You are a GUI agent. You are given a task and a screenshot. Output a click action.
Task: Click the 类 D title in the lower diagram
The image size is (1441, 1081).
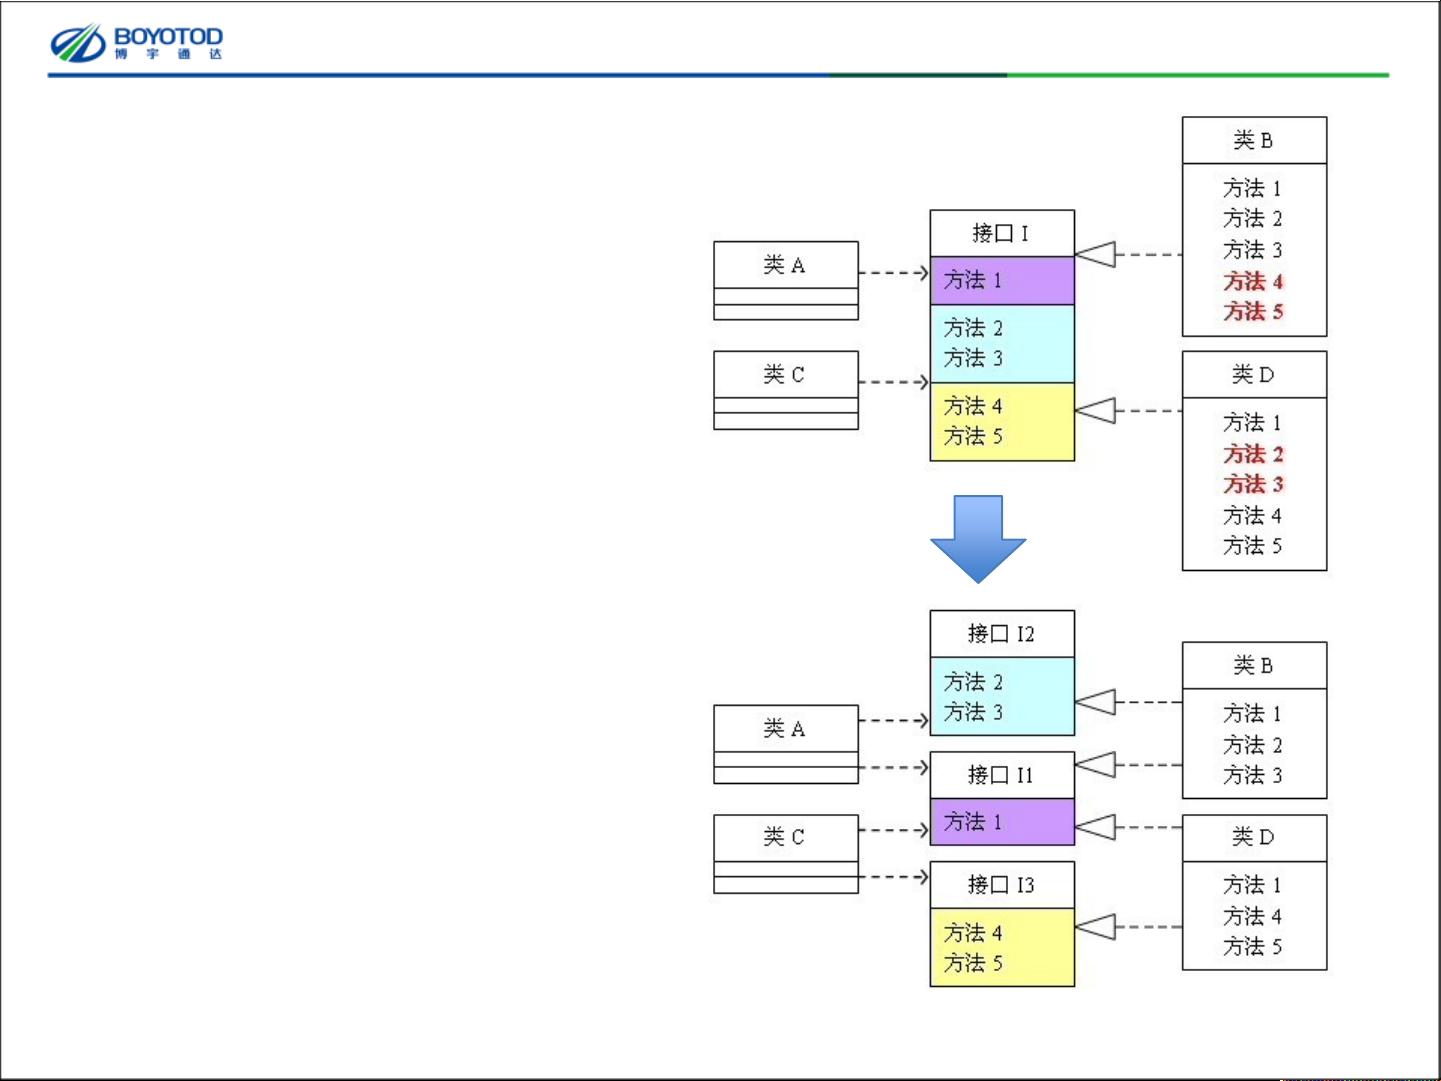pyautogui.click(x=1254, y=838)
